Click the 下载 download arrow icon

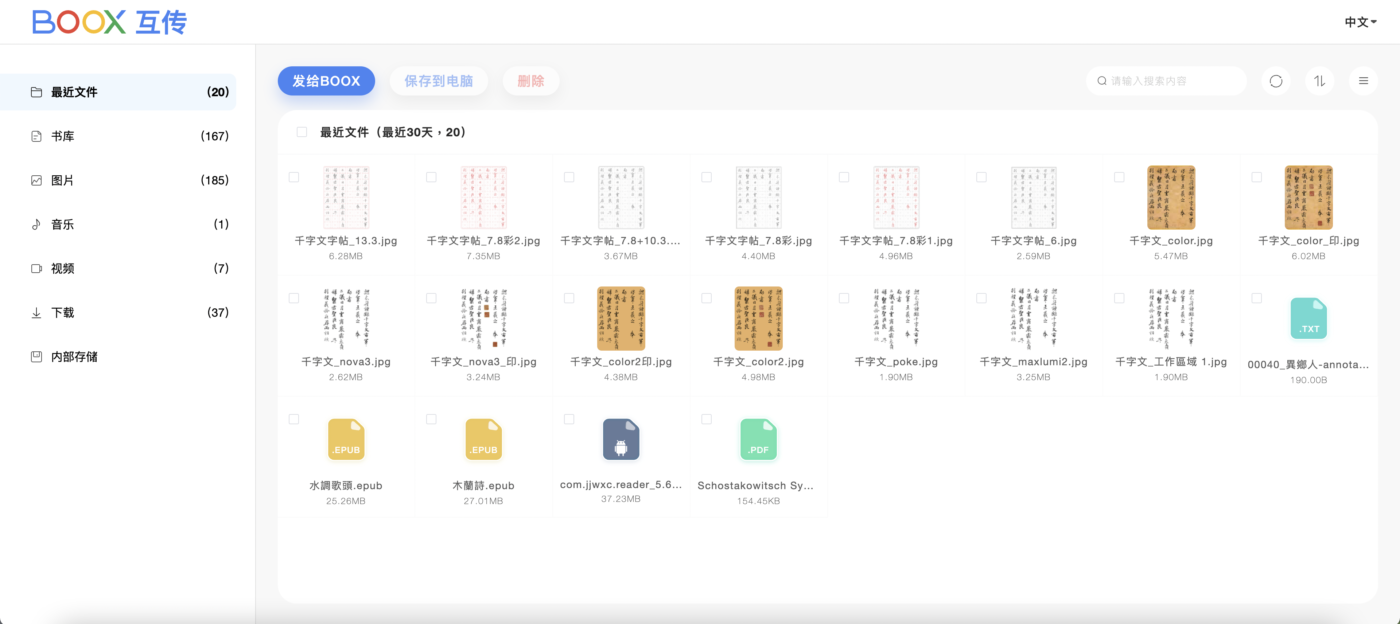point(36,313)
